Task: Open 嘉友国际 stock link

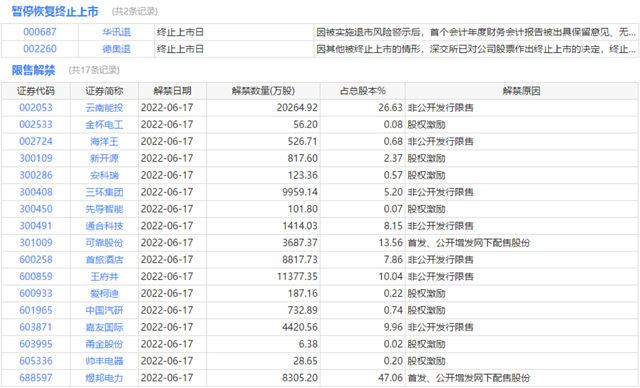Action: pos(104,327)
